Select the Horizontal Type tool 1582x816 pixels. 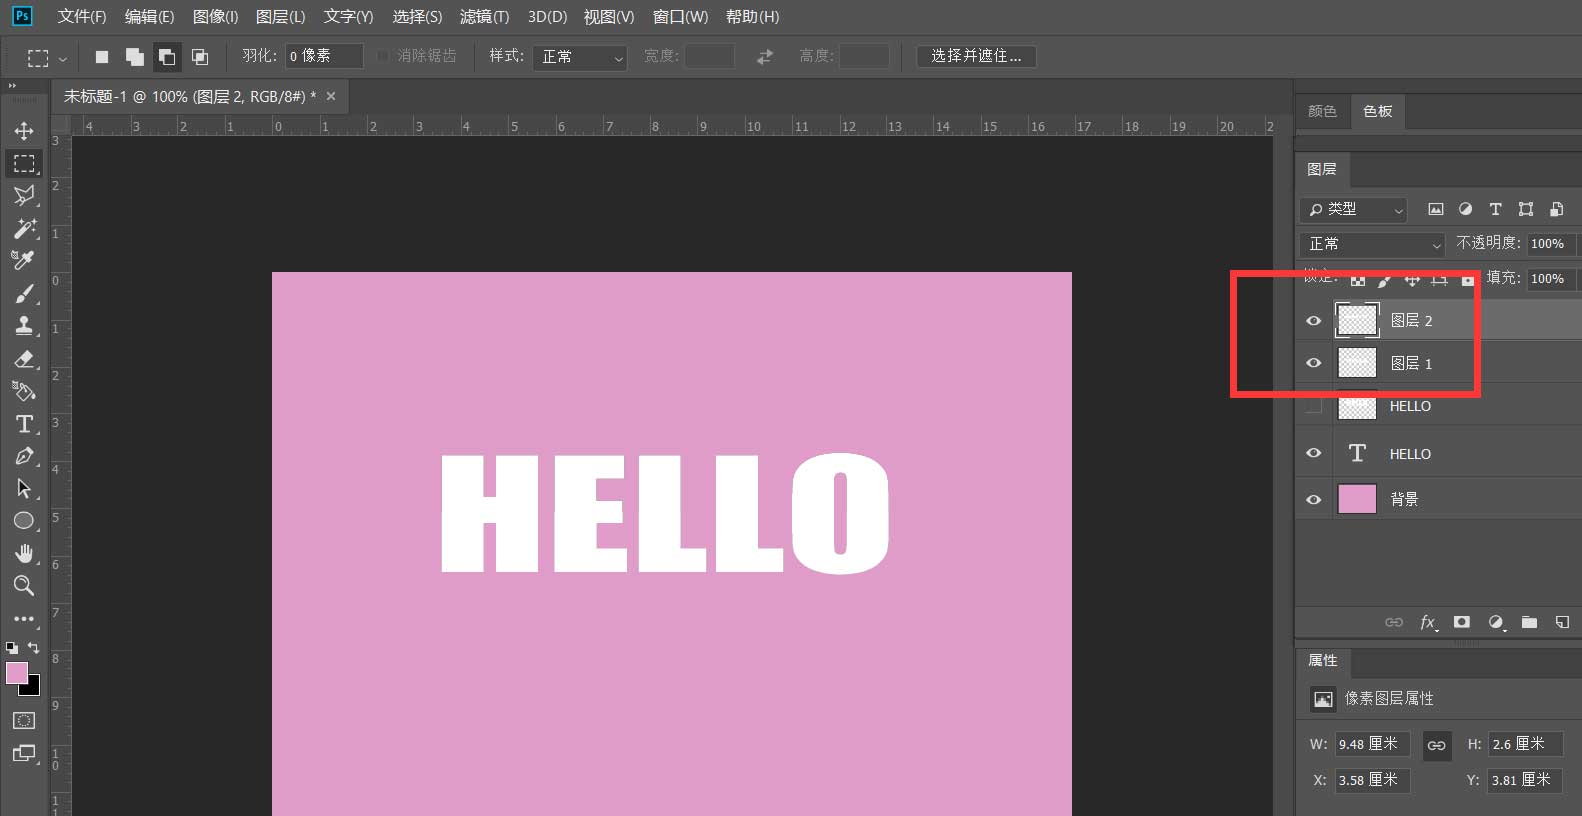24,424
